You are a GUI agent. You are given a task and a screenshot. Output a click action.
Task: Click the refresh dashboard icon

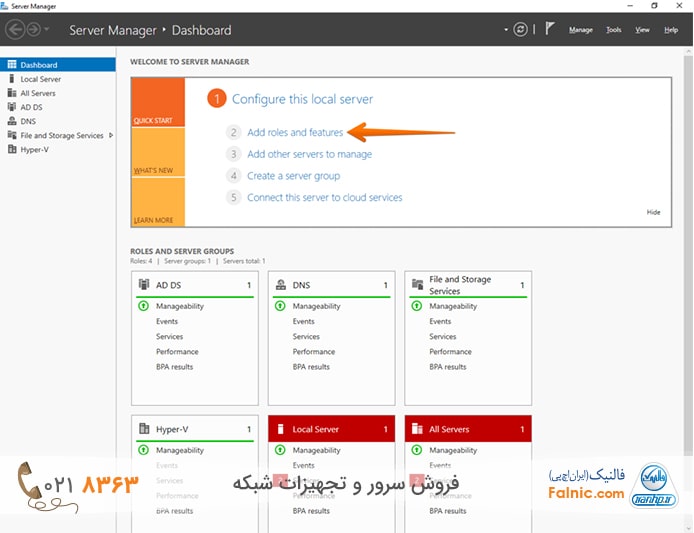tap(520, 30)
